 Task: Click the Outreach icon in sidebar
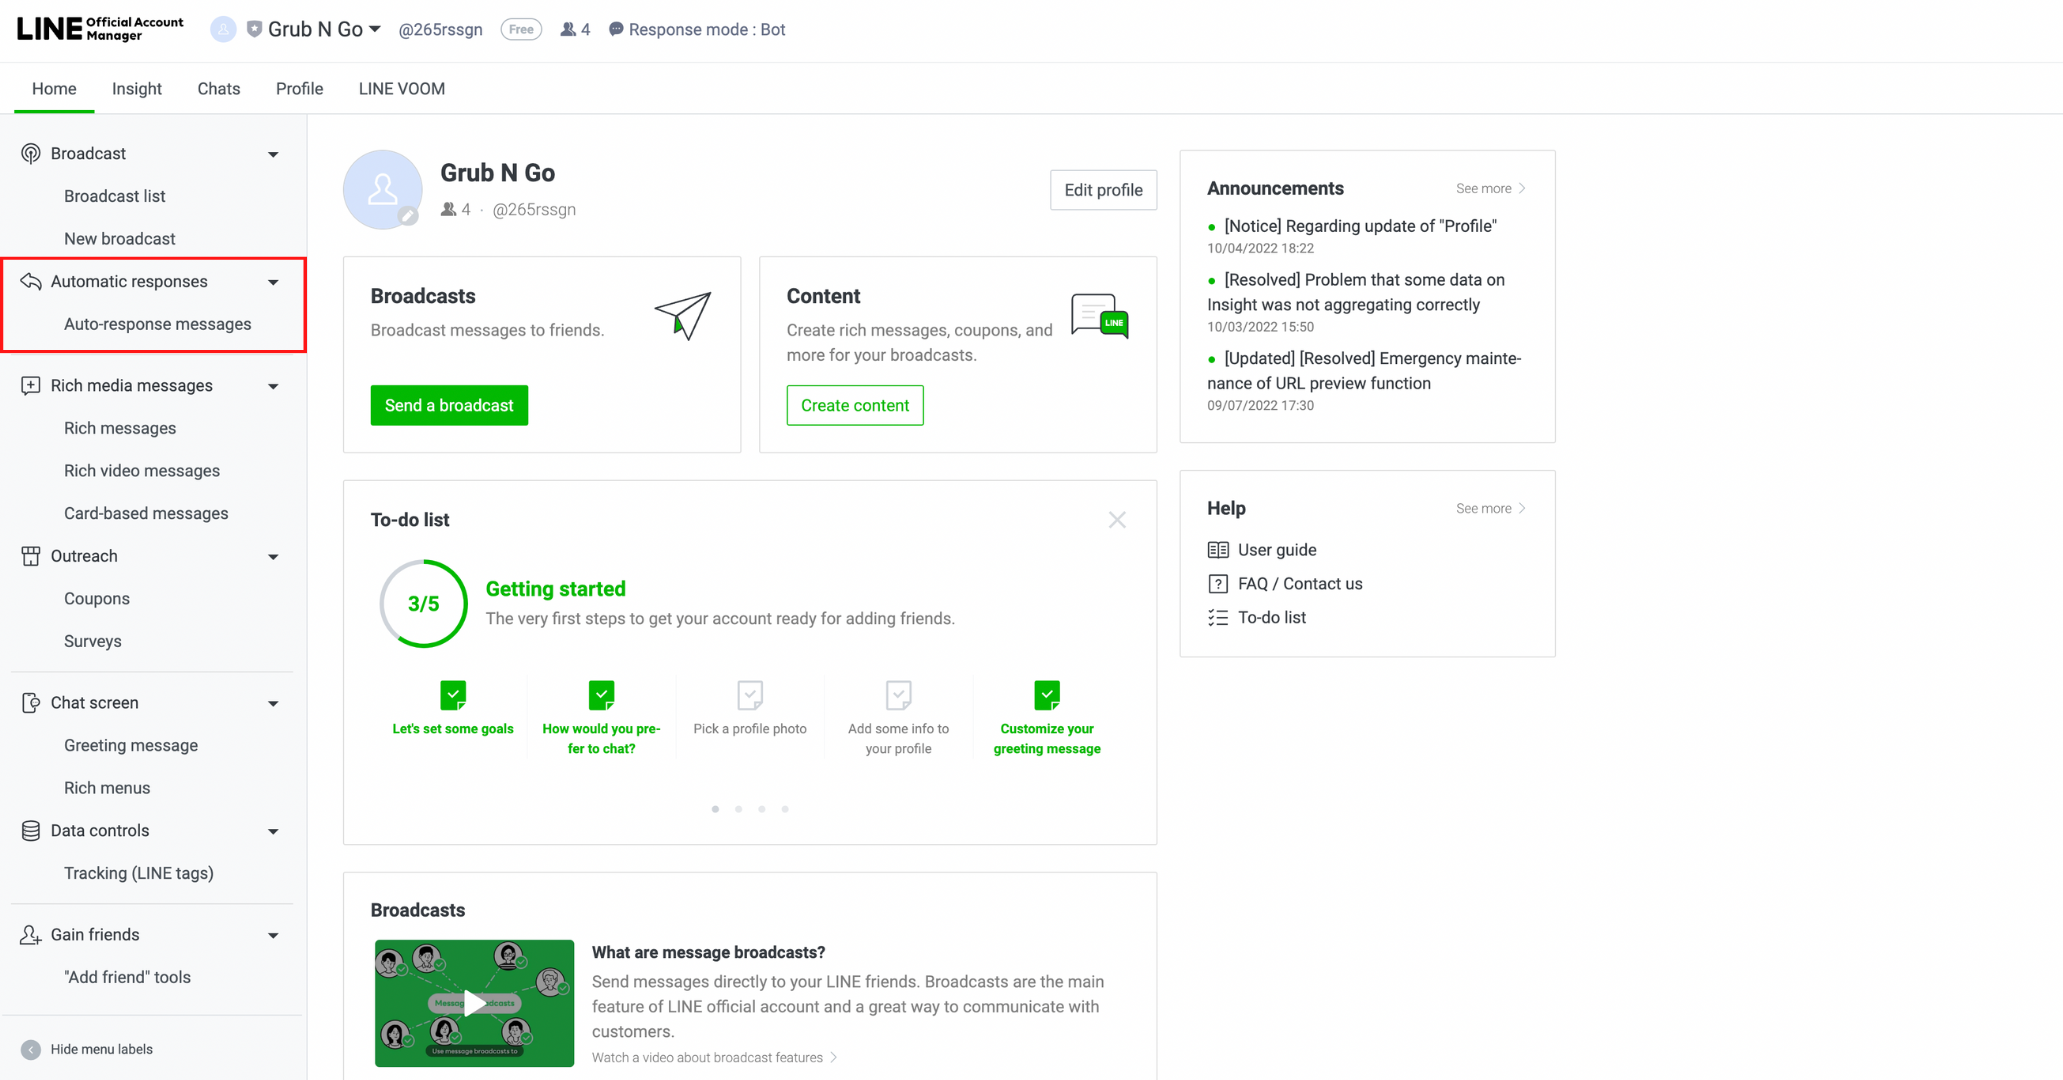(x=30, y=555)
